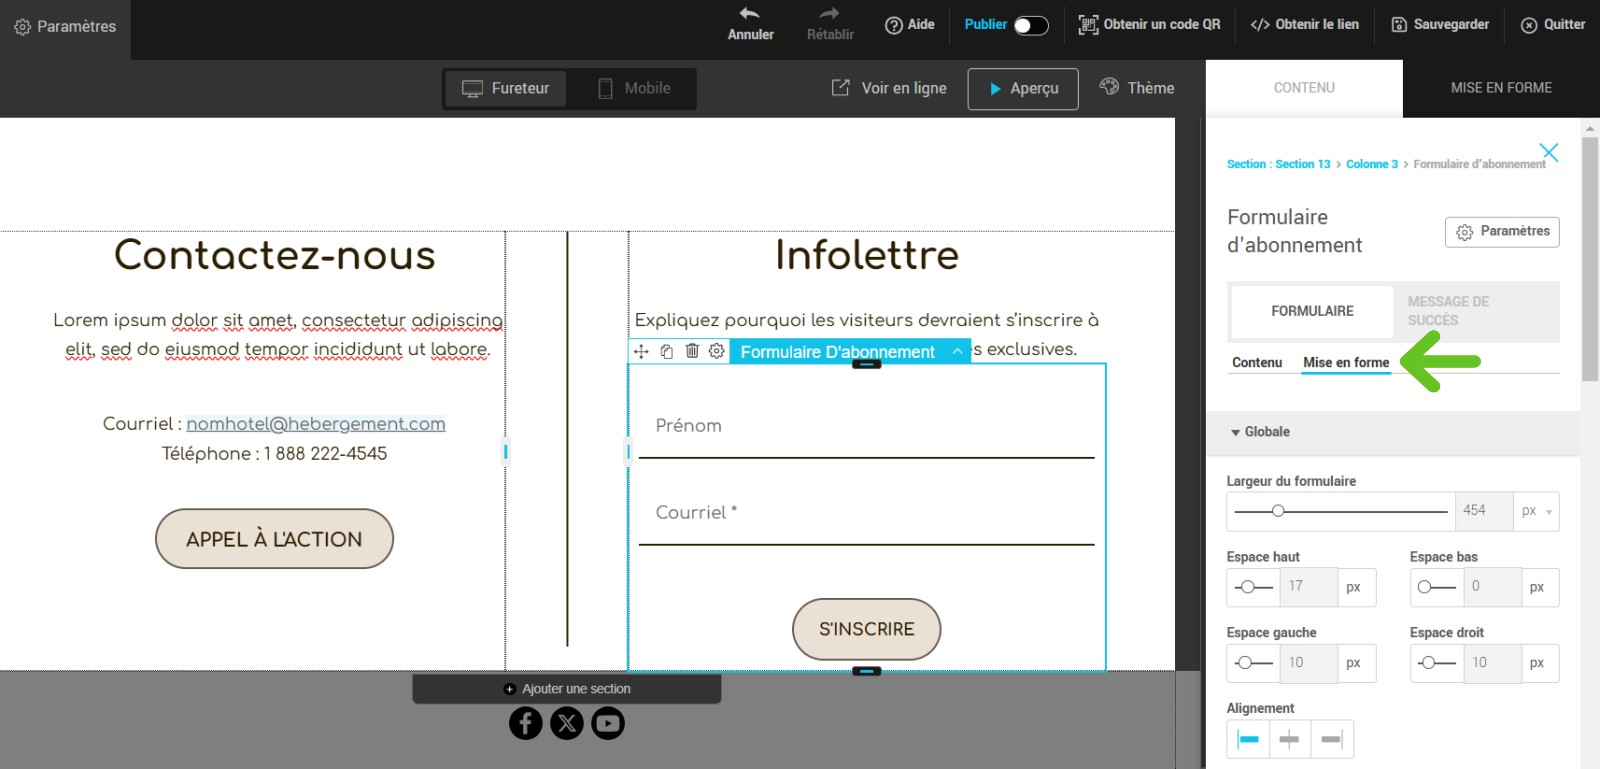Close the side panel with X icon

tap(1549, 152)
